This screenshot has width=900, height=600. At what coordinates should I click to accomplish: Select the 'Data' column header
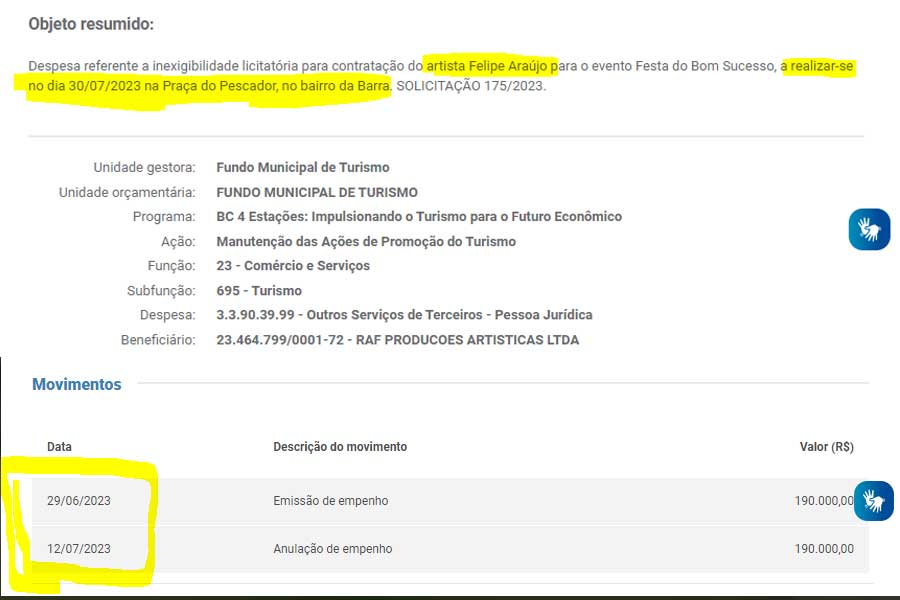pyautogui.click(x=59, y=447)
